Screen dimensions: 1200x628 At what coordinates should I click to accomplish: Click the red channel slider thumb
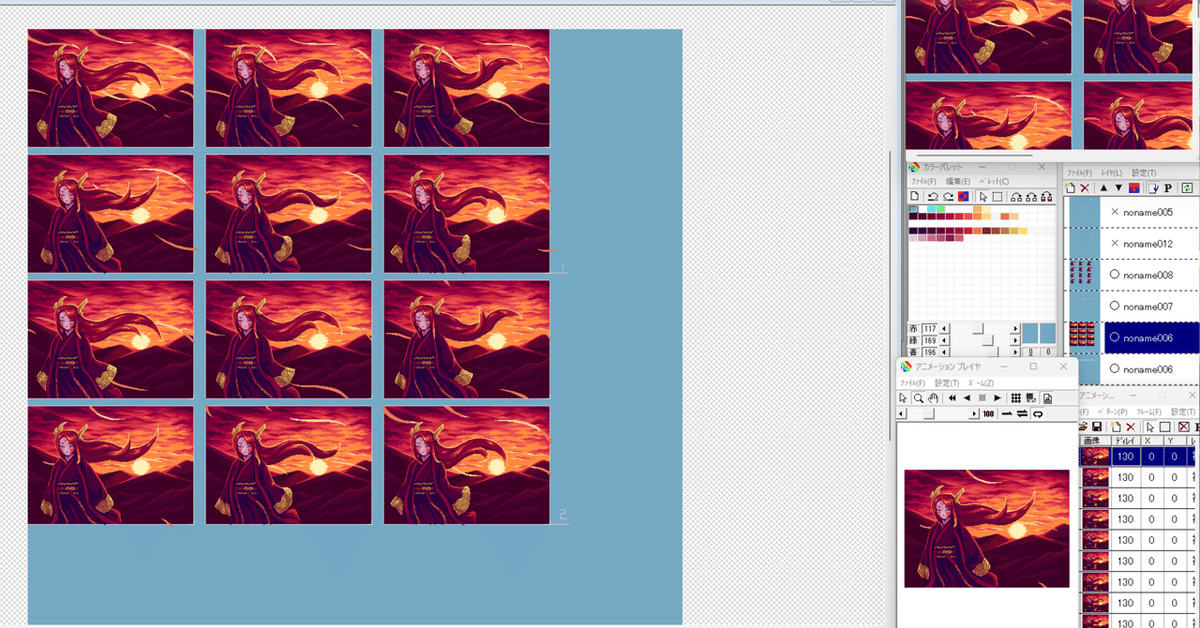(978, 328)
